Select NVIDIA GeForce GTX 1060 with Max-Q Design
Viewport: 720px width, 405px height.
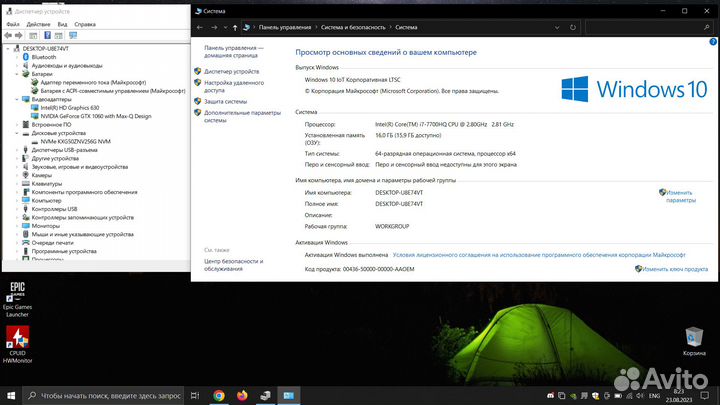click(x=96, y=116)
